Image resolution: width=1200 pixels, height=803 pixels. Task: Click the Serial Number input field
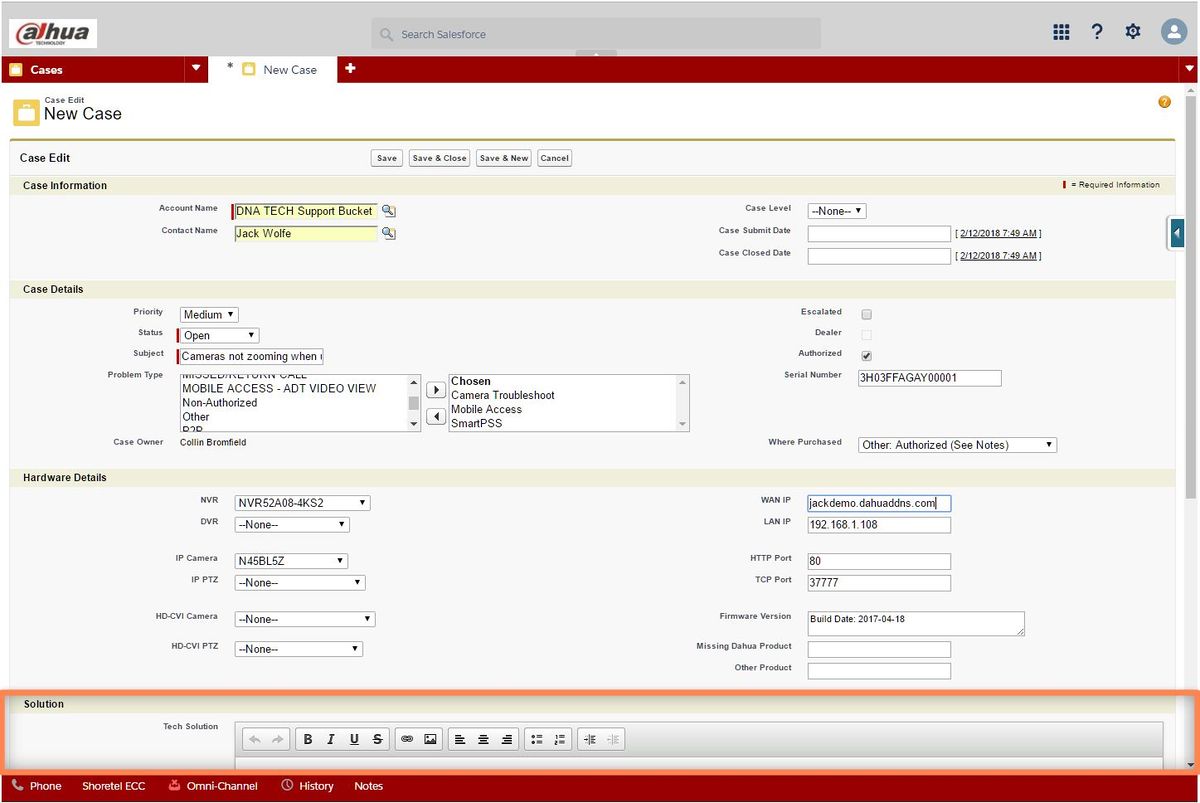click(929, 378)
